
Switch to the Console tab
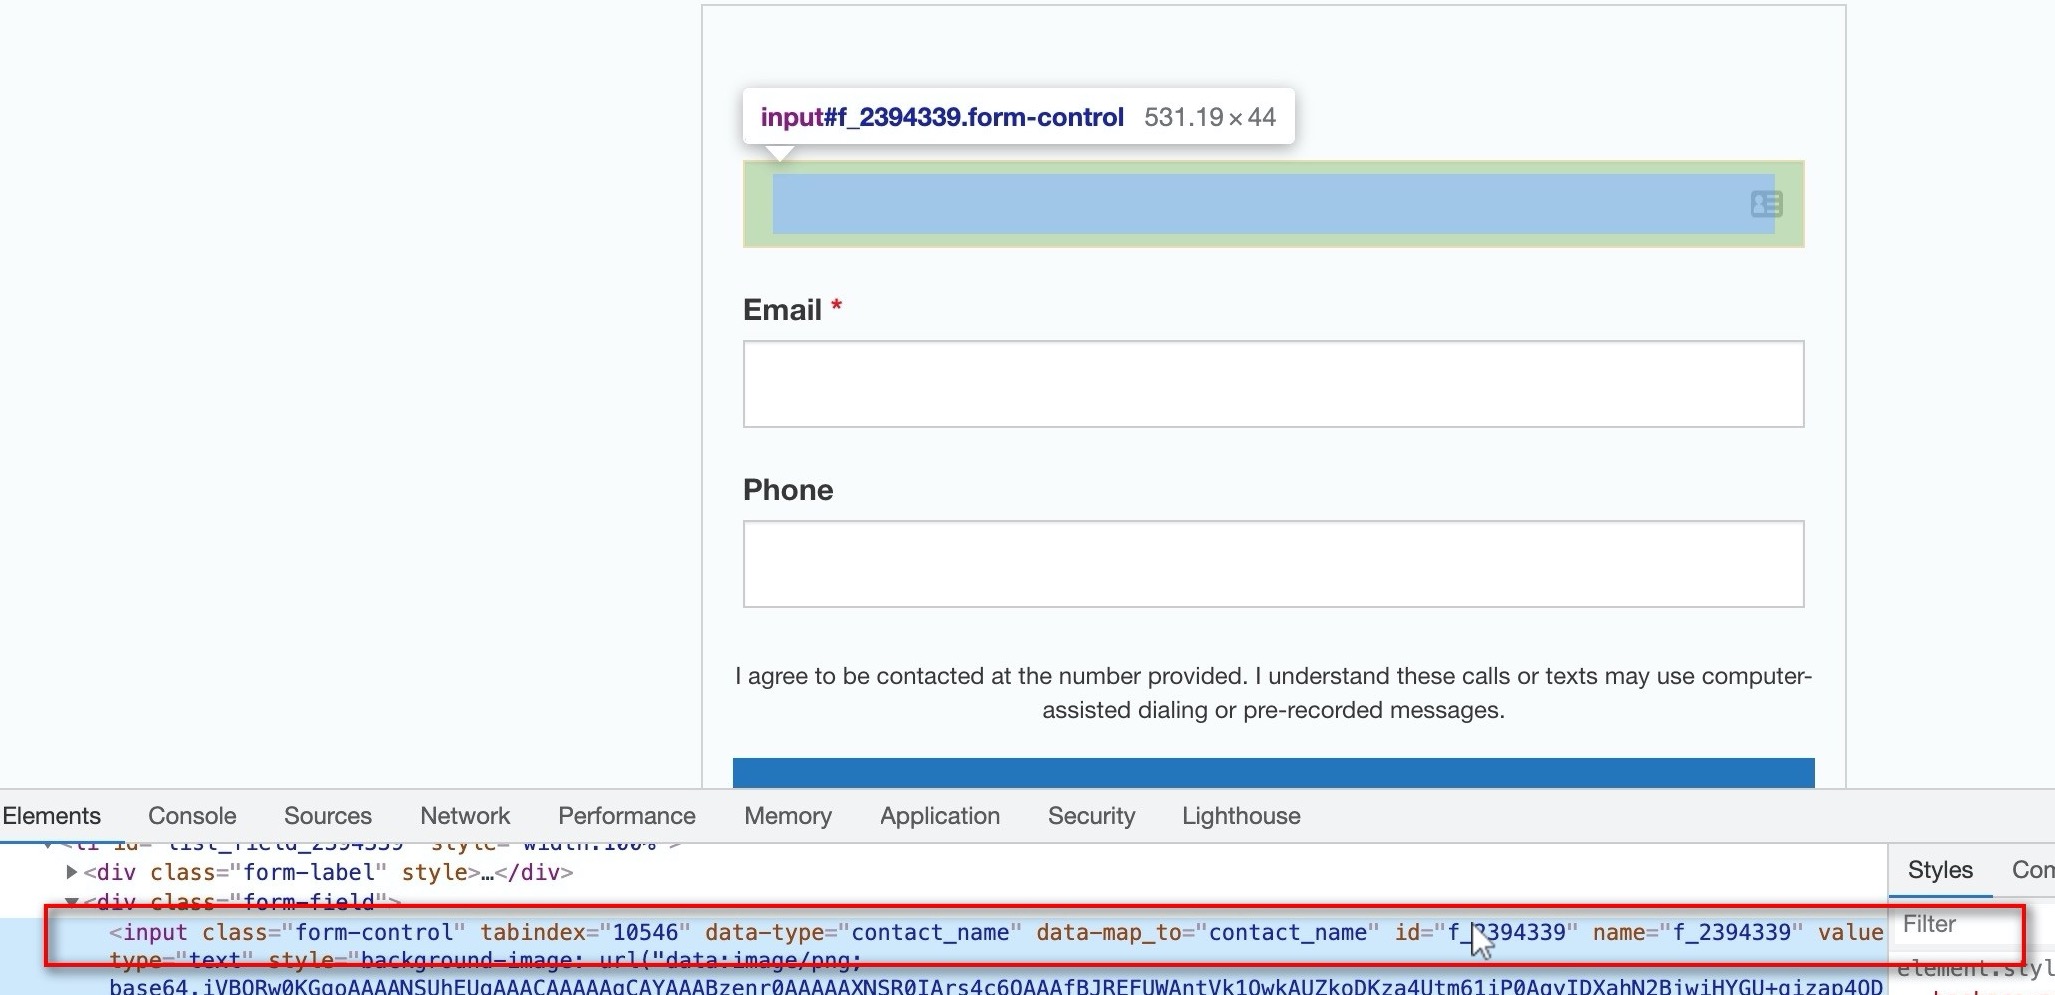pyautogui.click(x=192, y=816)
